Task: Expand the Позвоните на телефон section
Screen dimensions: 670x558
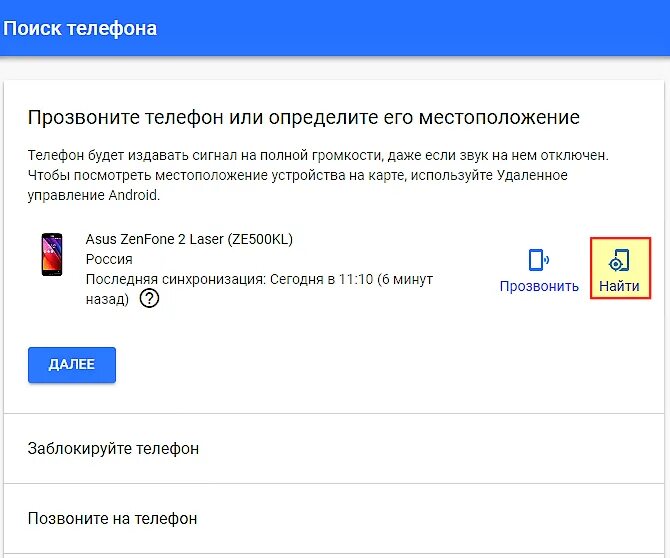Action: tap(112, 518)
